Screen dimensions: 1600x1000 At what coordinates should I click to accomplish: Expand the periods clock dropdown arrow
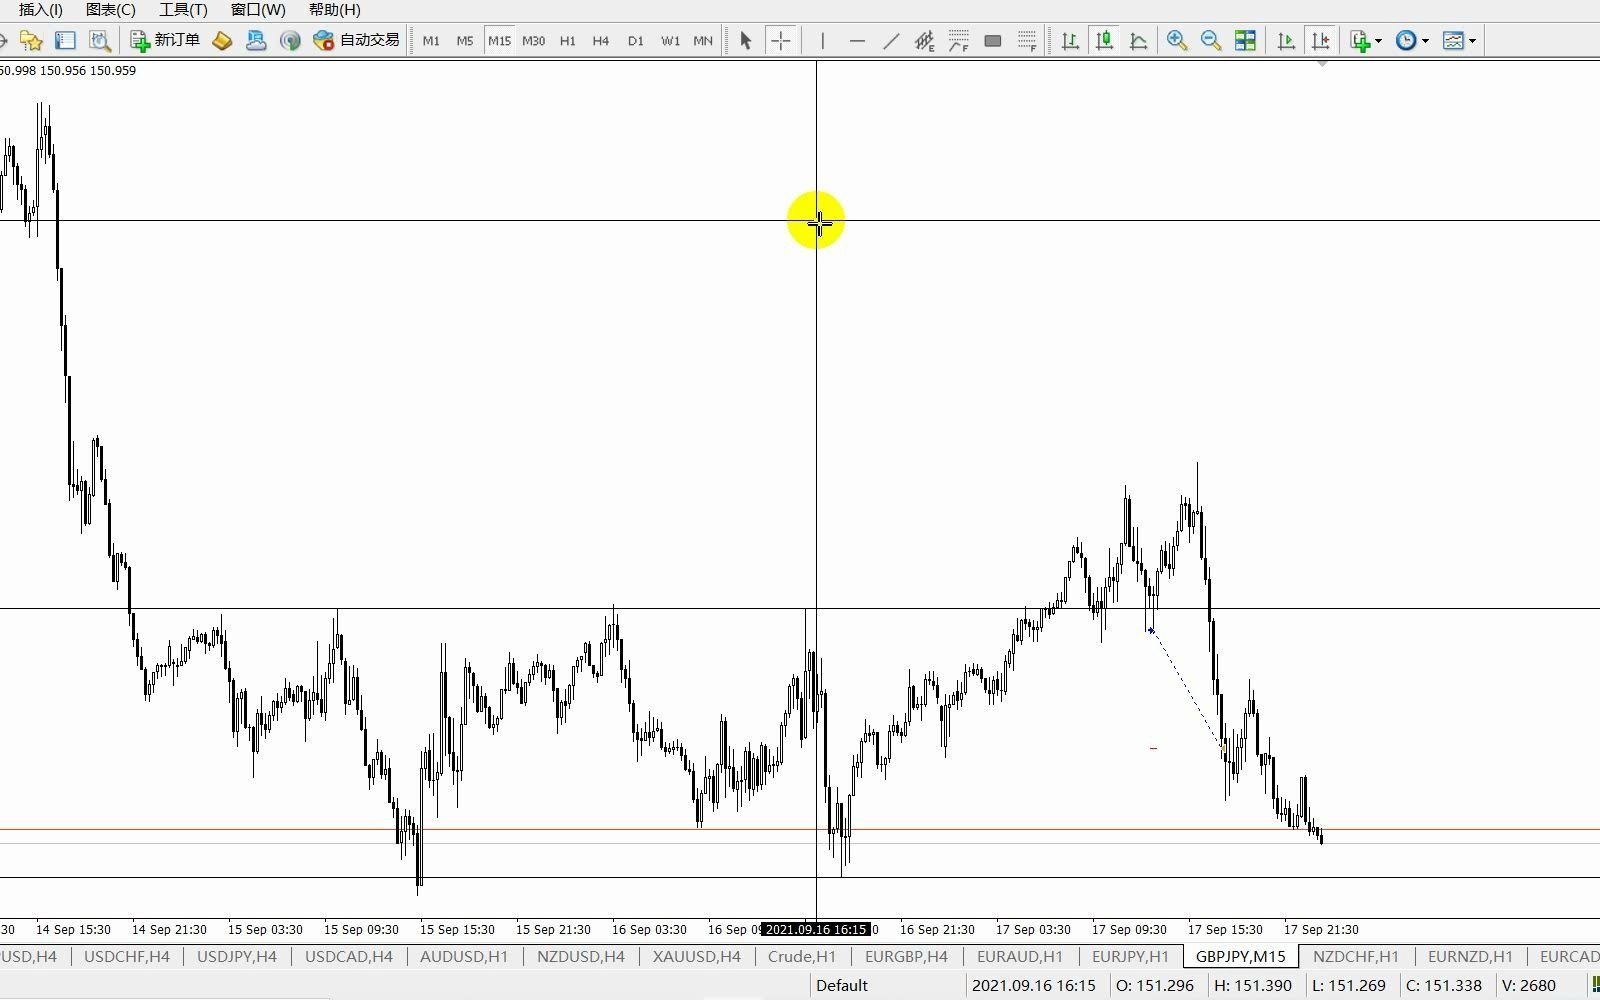point(1425,41)
